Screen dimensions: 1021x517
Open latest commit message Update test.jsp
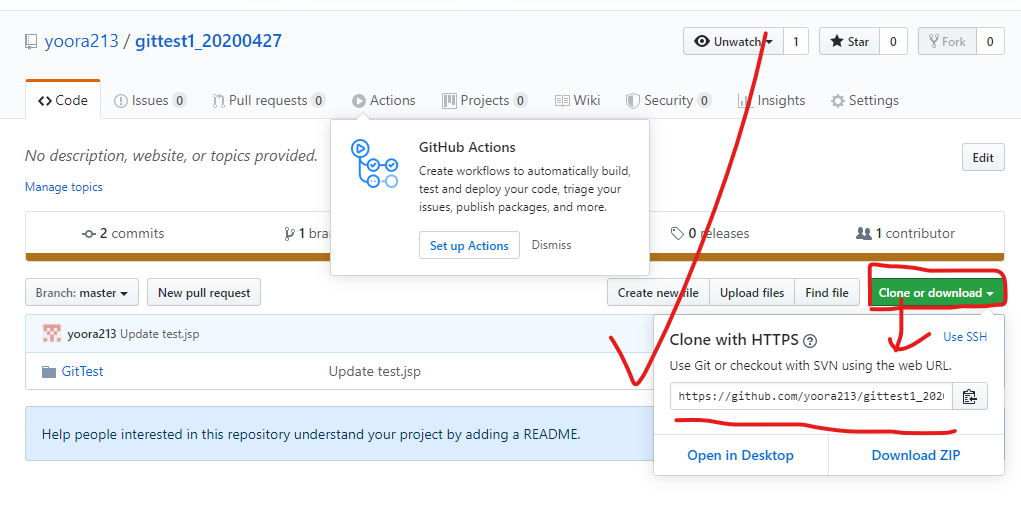click(x=160, y=334)
